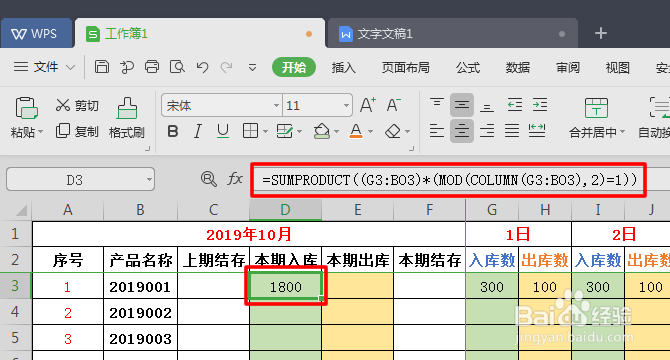
Task: Open the Borders dropdown arrow
Action: (265, 132)
